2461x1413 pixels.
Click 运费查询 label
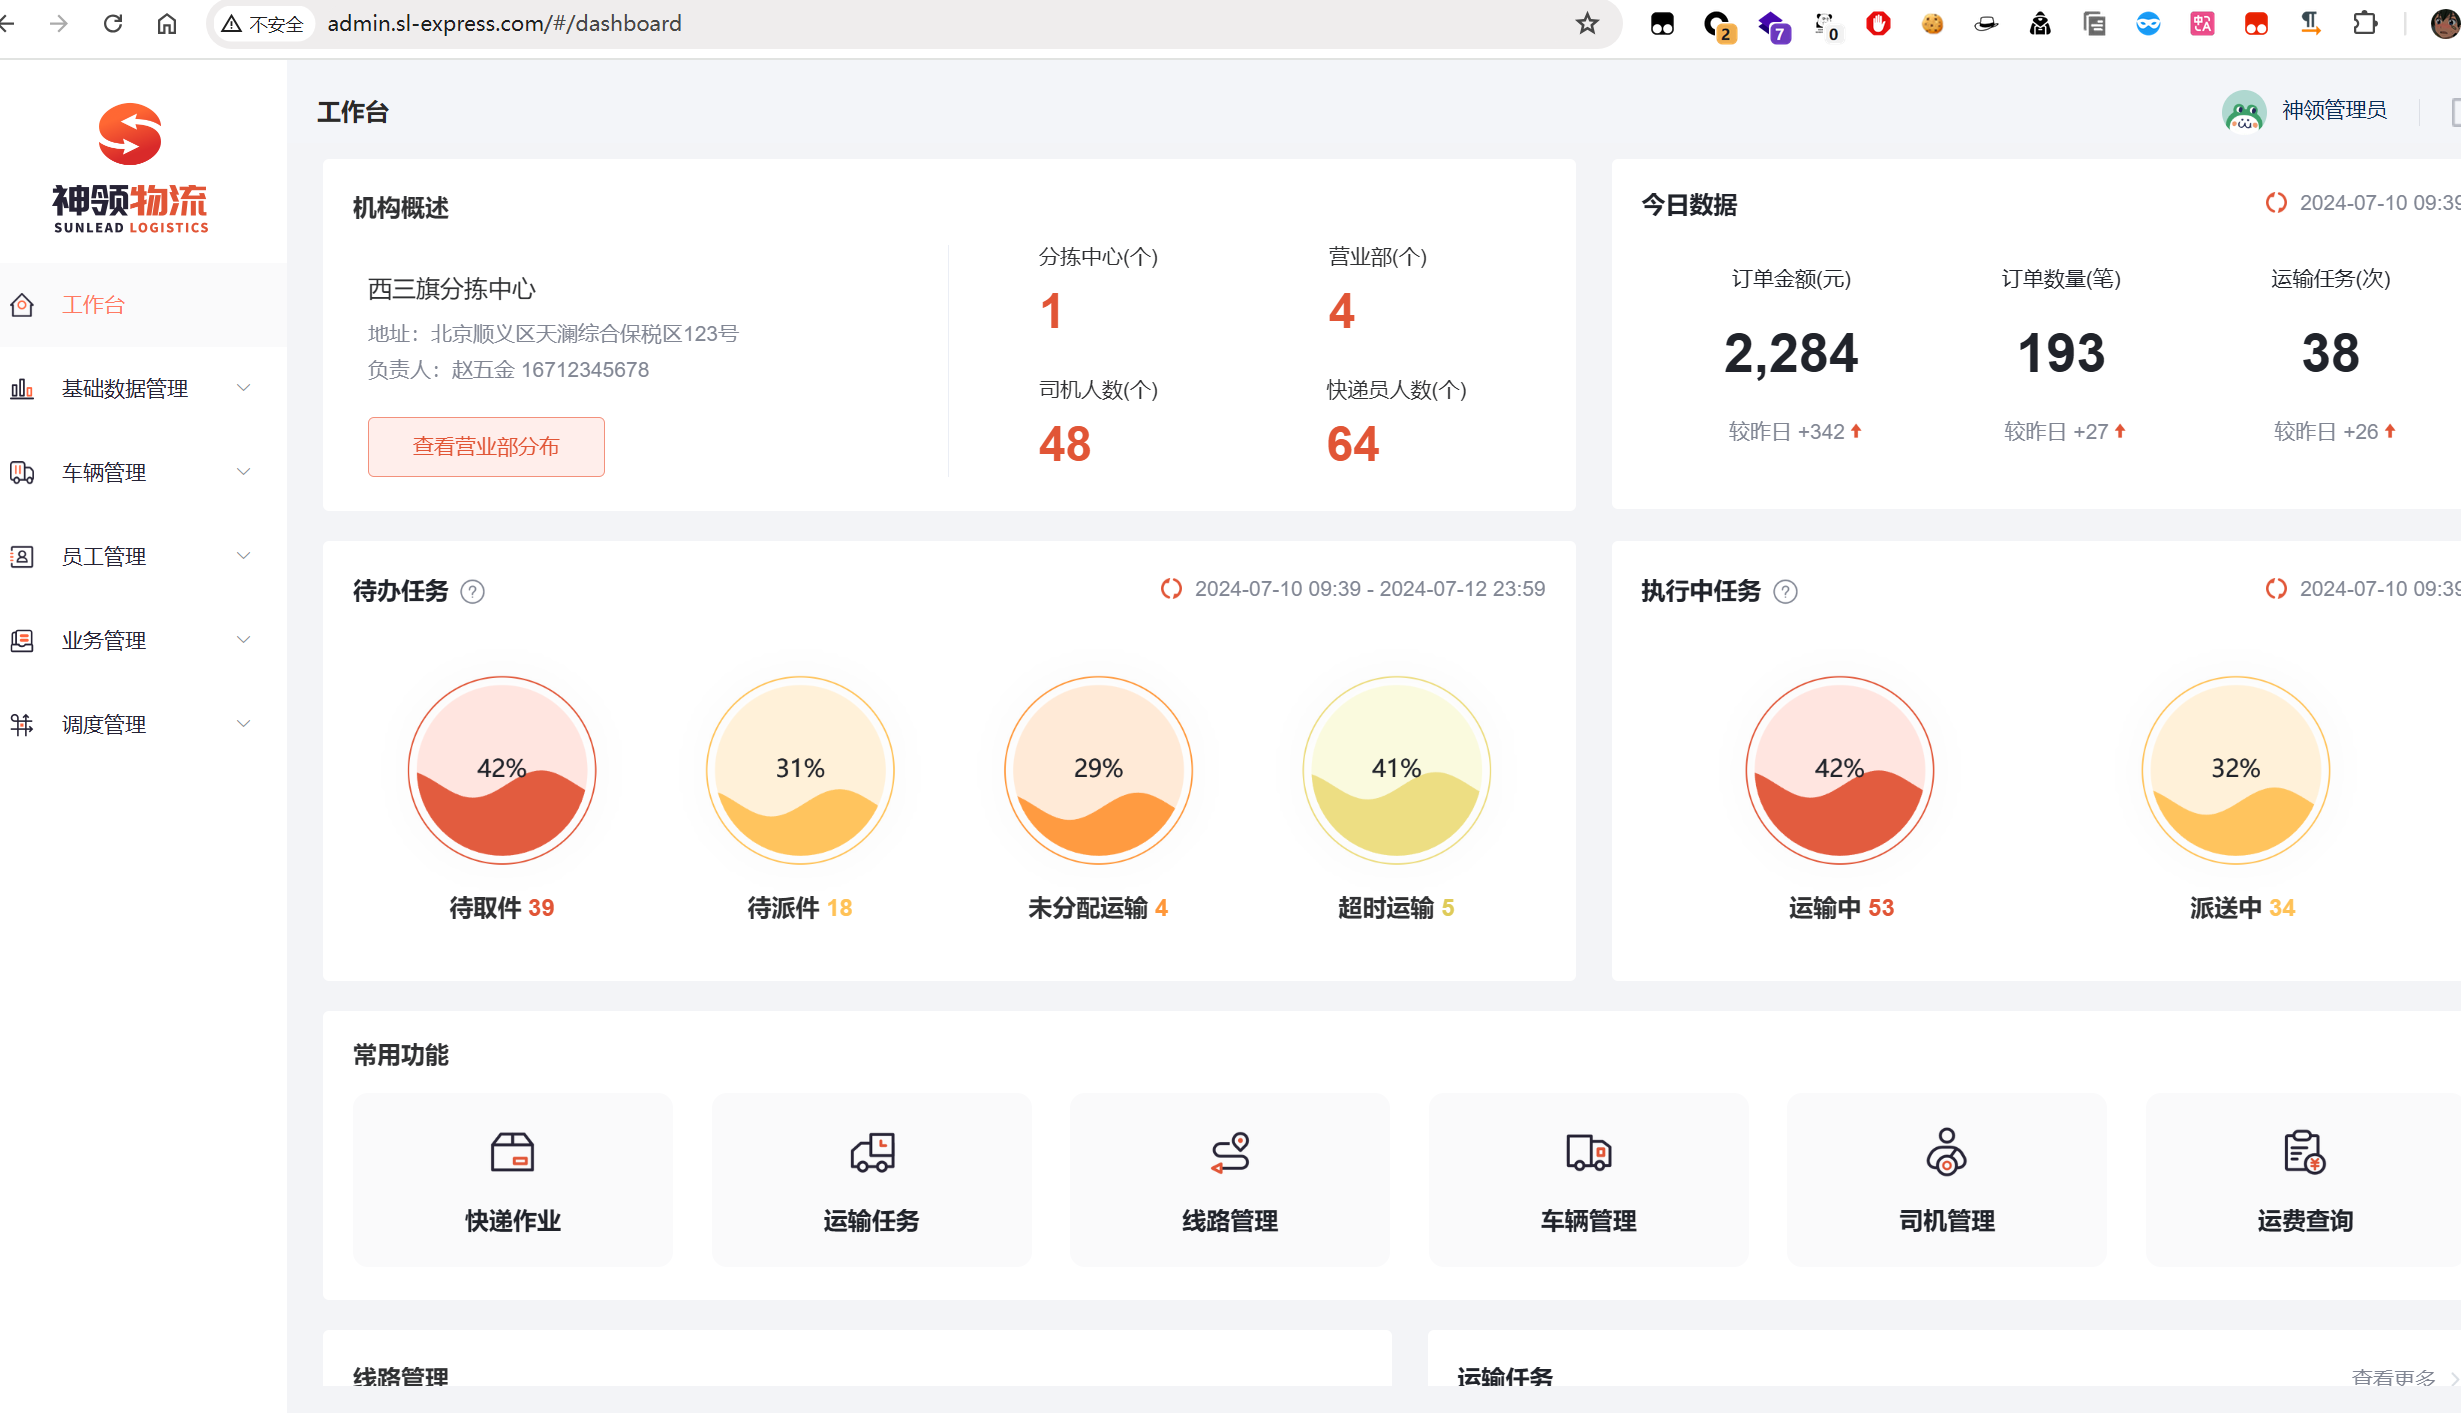coord(2305,1221)
